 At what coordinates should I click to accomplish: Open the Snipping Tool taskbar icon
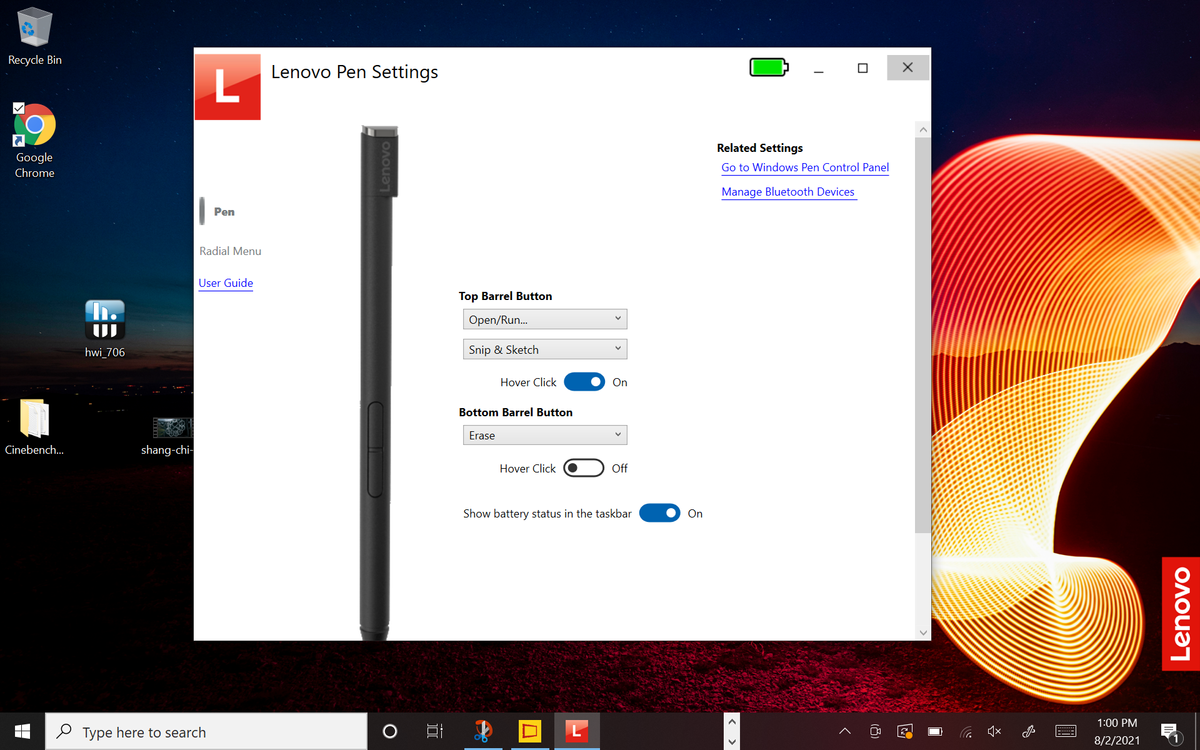coord(482,731)
